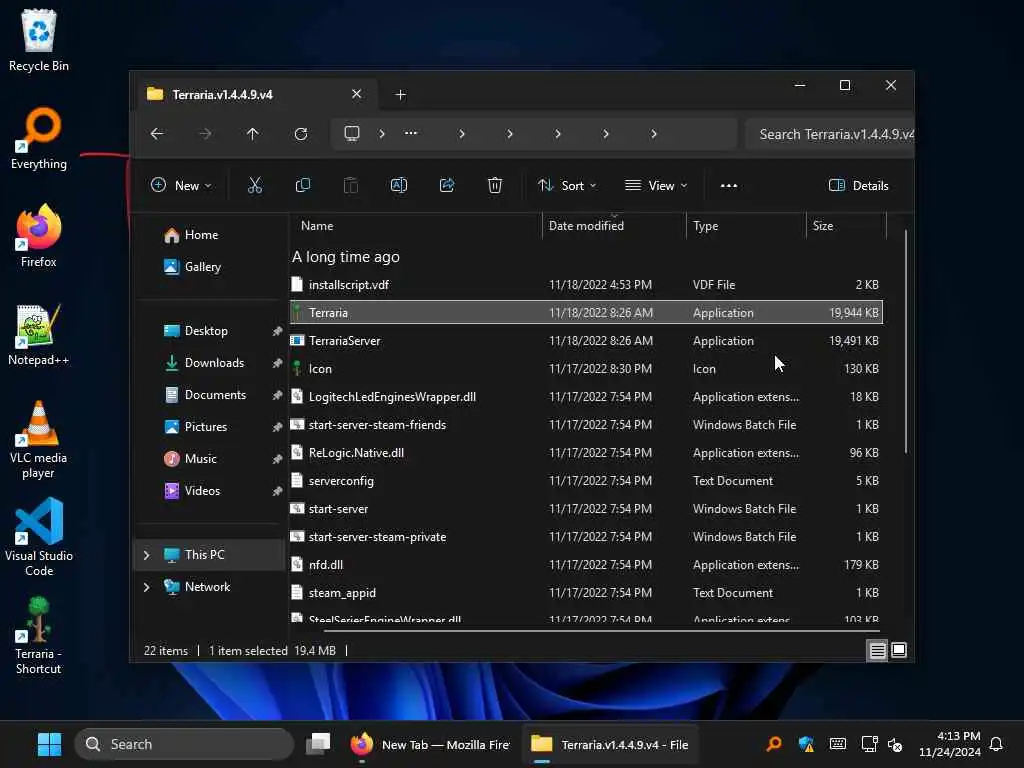Sort by the Name column header
This screenshot has width=1024, height=768.
click(416, 226)
